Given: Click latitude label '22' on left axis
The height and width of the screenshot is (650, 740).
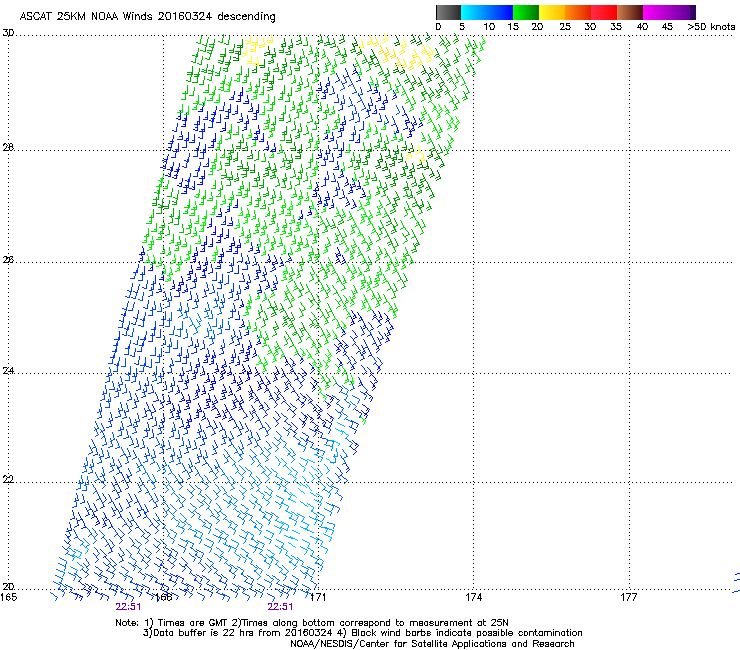Looking at the screenshot, I should [8, 480].
